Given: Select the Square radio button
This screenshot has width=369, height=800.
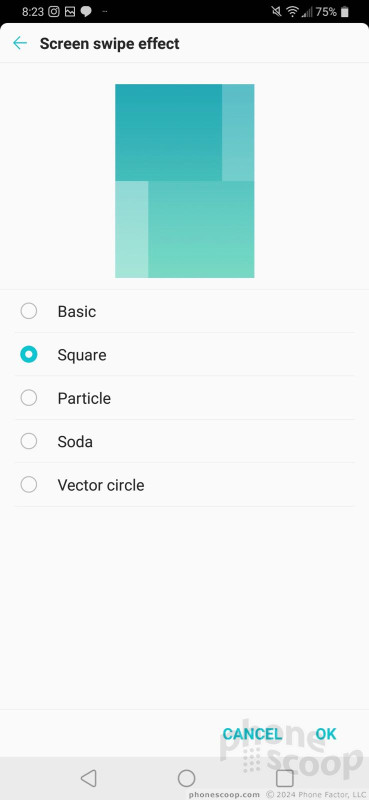Looking at the screenshot, I should pyautogui.click(x=29, y=354).
